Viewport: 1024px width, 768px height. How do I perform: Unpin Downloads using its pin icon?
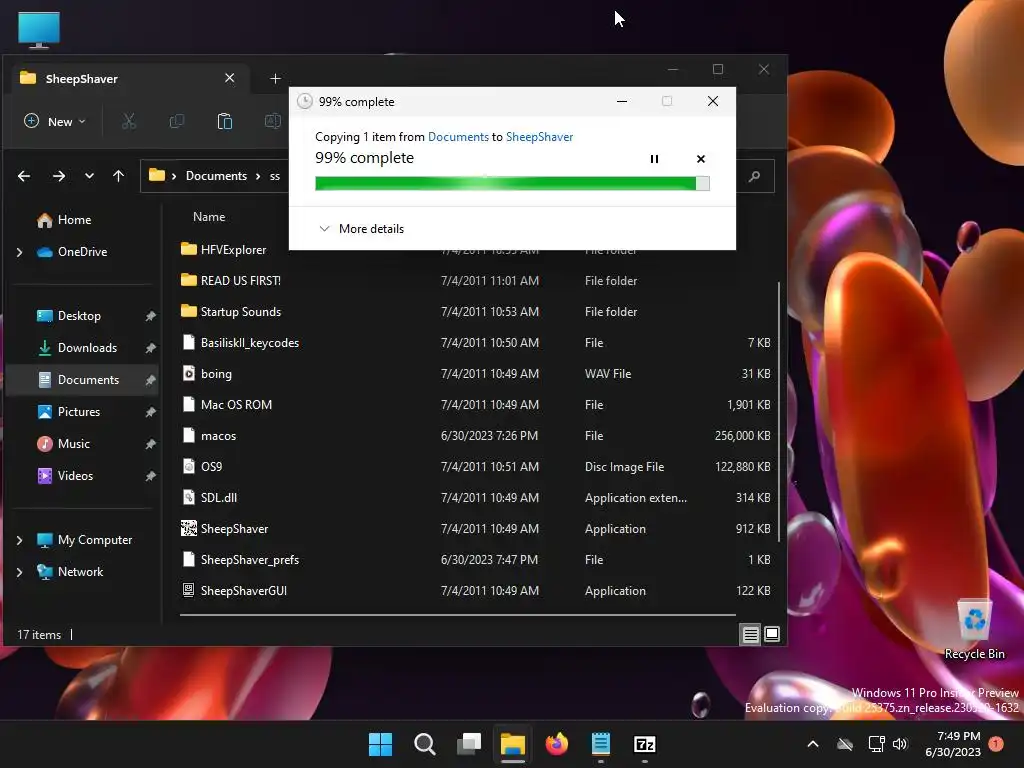[150, 348]
